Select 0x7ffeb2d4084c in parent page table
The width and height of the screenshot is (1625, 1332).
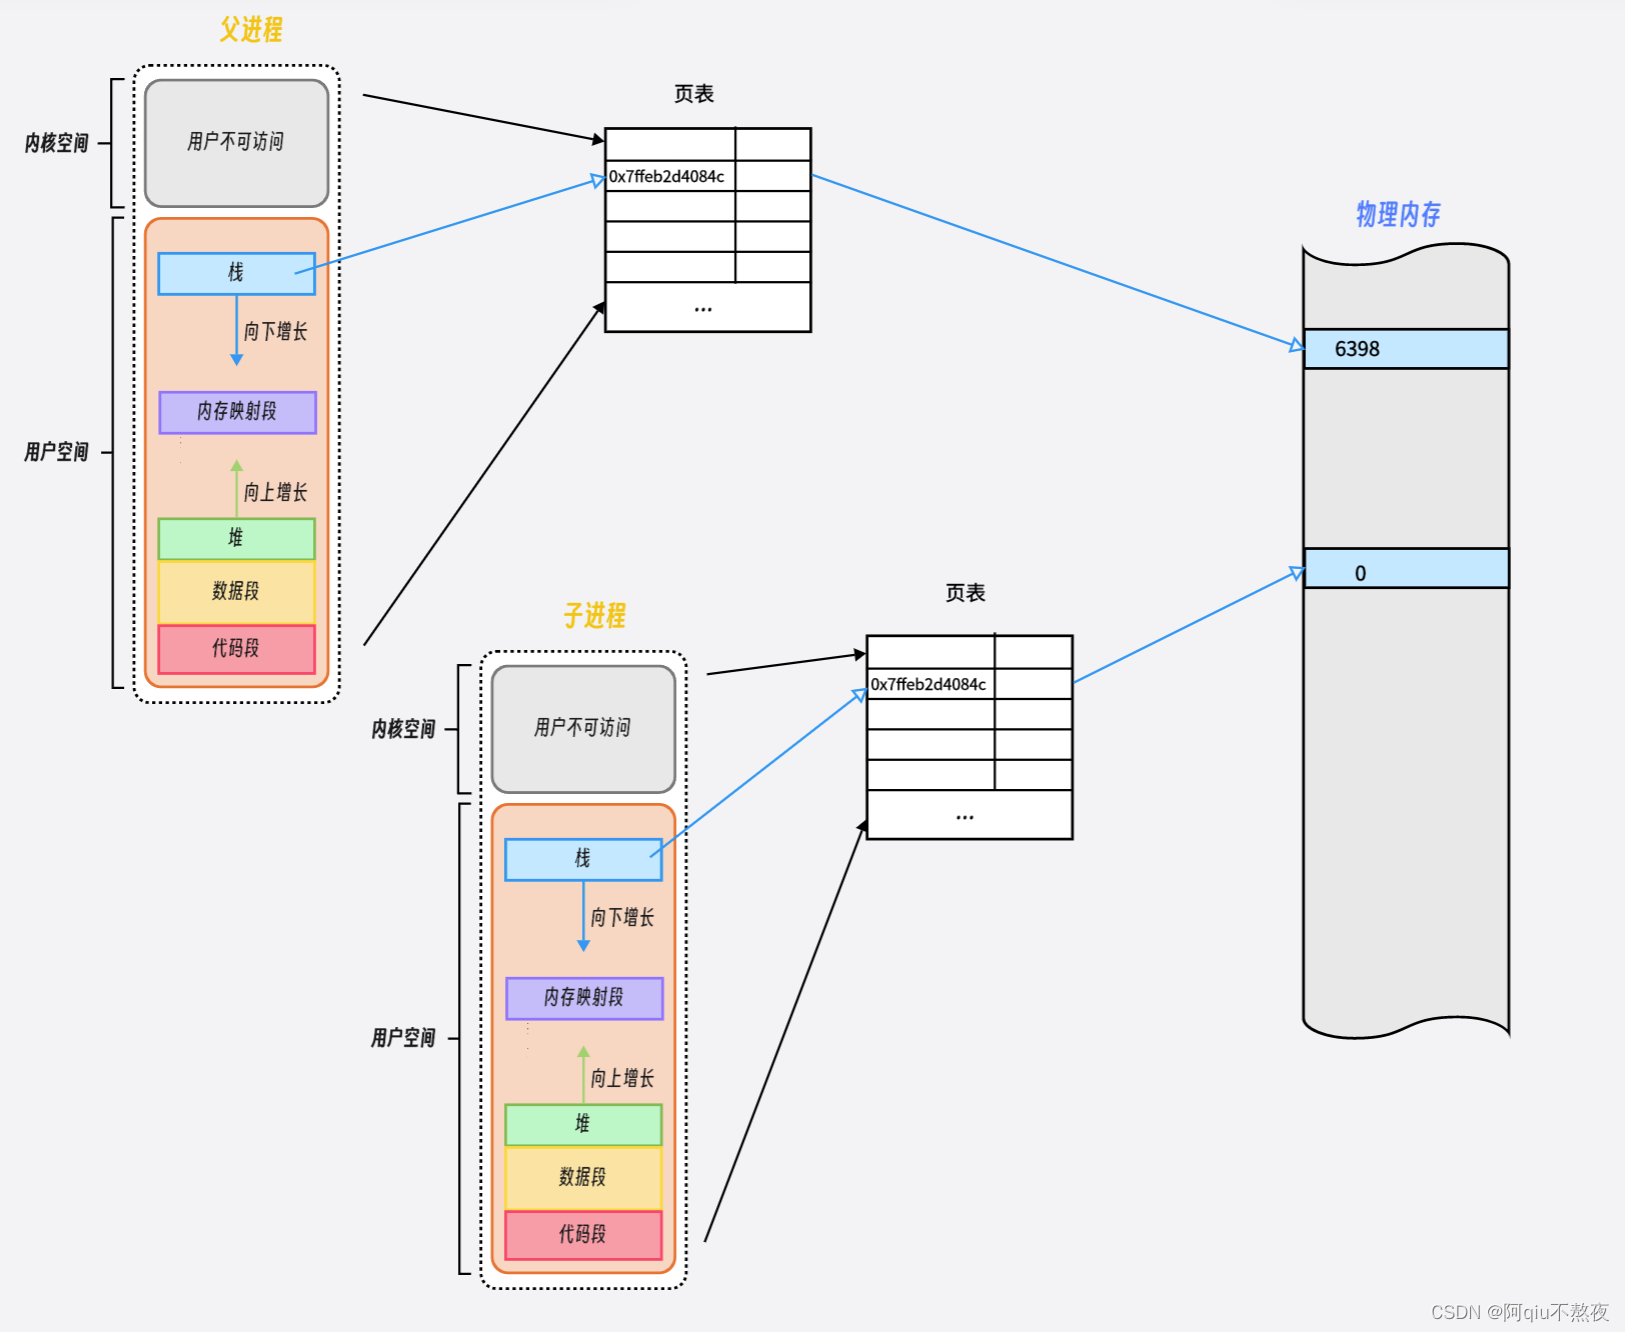click(667, 177)
